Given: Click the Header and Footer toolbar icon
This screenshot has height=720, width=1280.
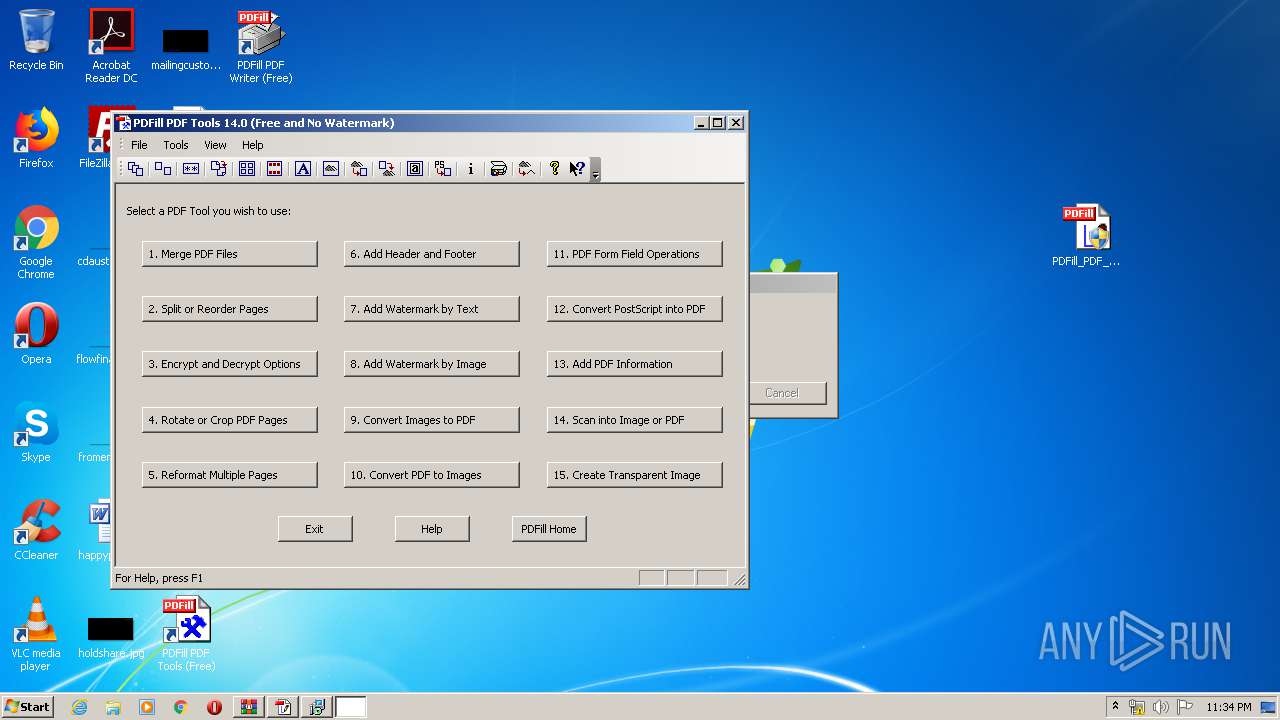Looking at the screenshot, I should 274,169.
